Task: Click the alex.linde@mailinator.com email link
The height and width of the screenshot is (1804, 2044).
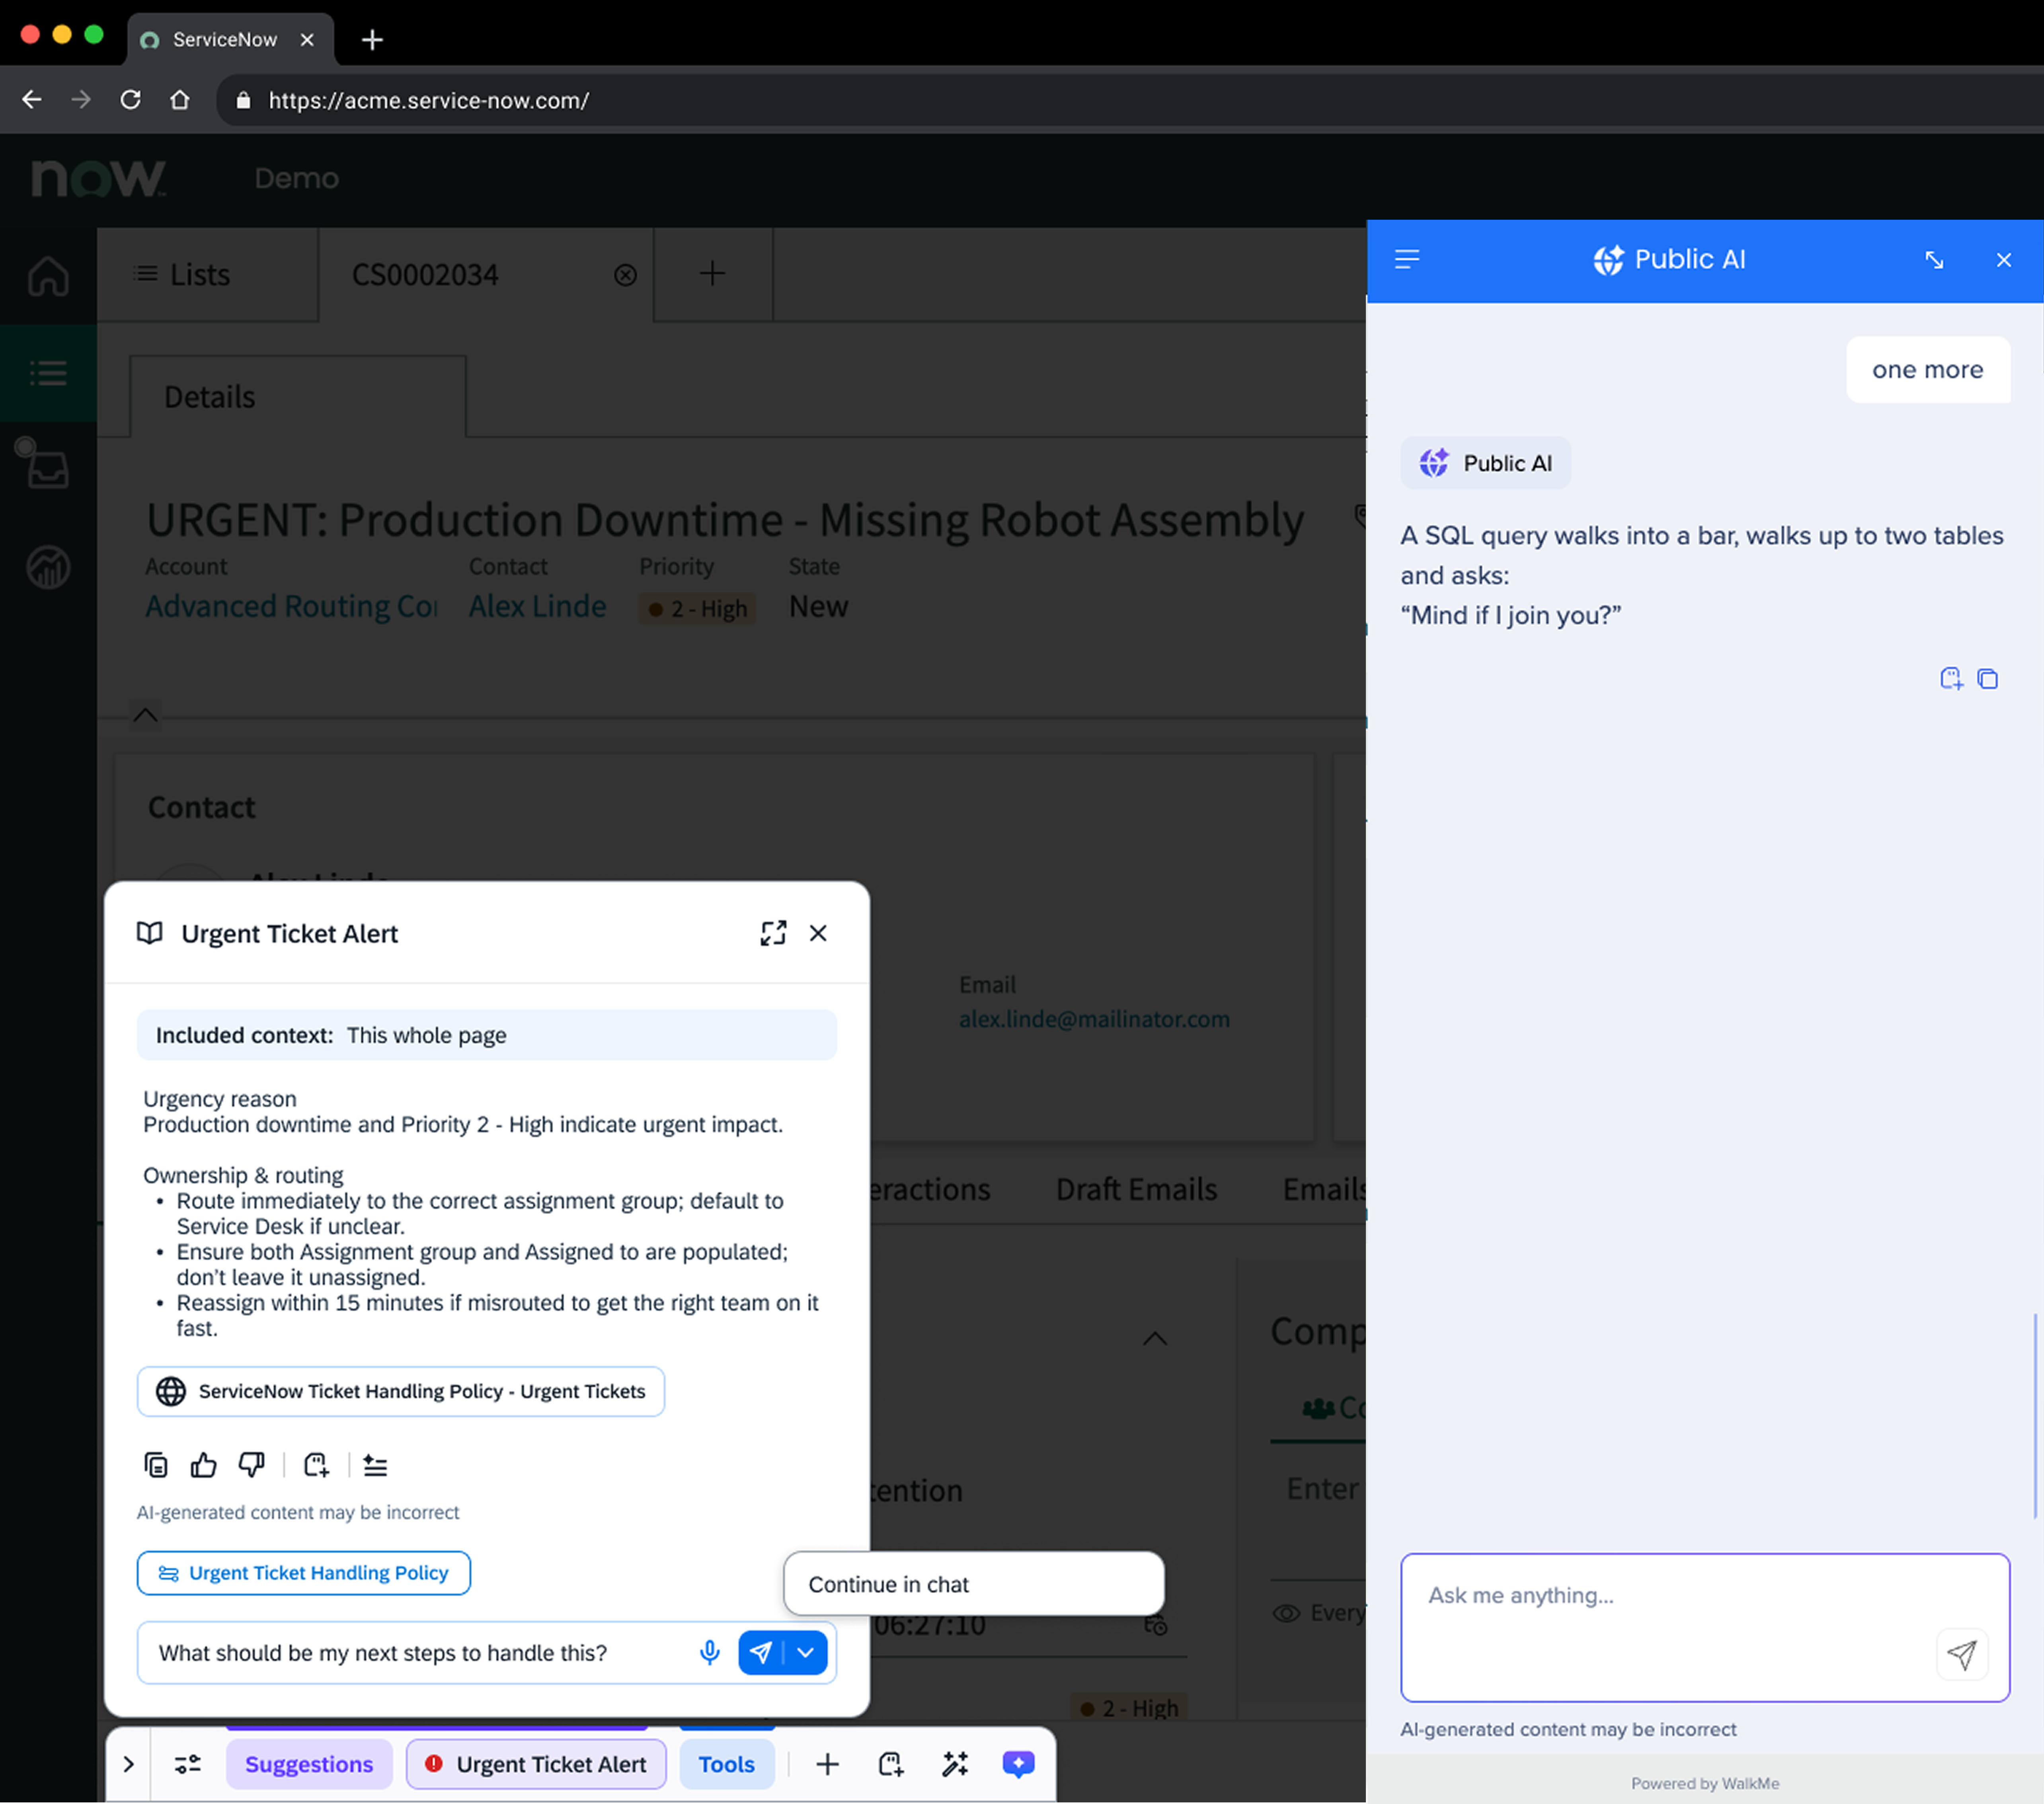Action: click(1094, 1019)
